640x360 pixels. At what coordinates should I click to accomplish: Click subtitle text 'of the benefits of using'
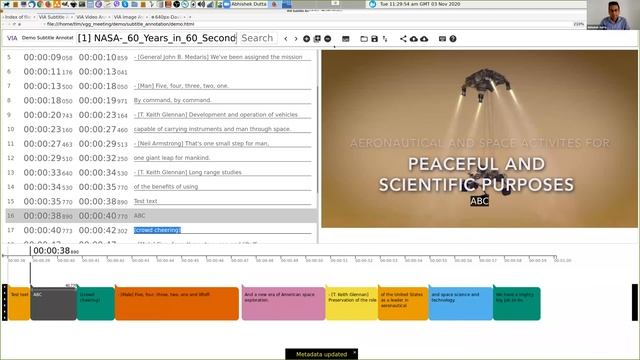click(166, 187)
